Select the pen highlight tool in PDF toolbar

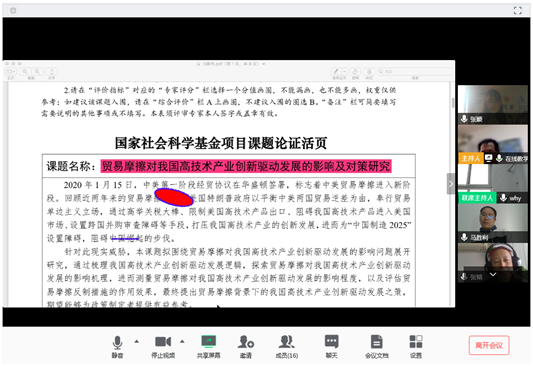336,72
